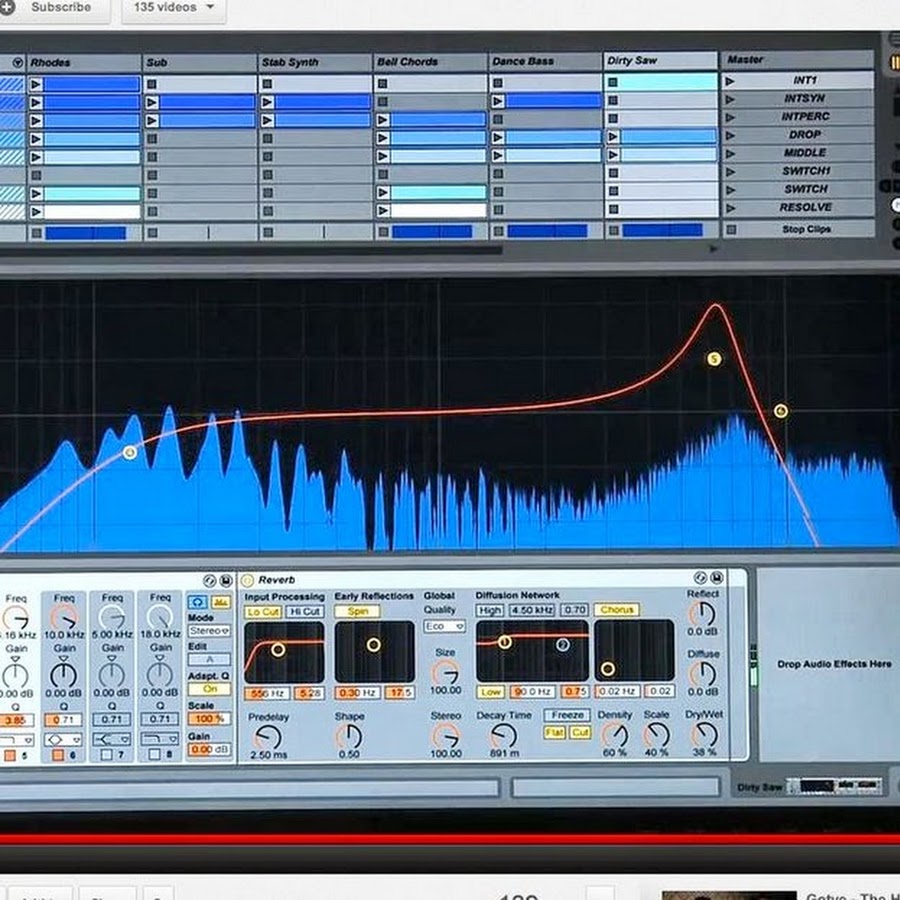
Task: Toggle the Lo Cut input filter
Action: click(263, 611)
